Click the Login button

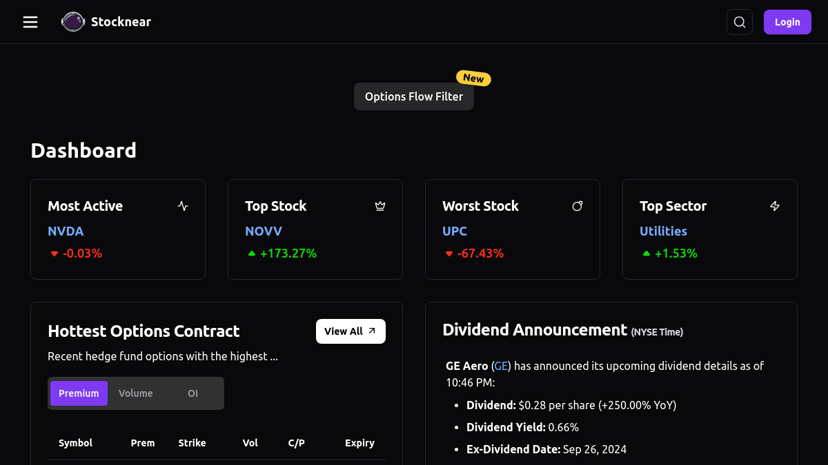787,22
